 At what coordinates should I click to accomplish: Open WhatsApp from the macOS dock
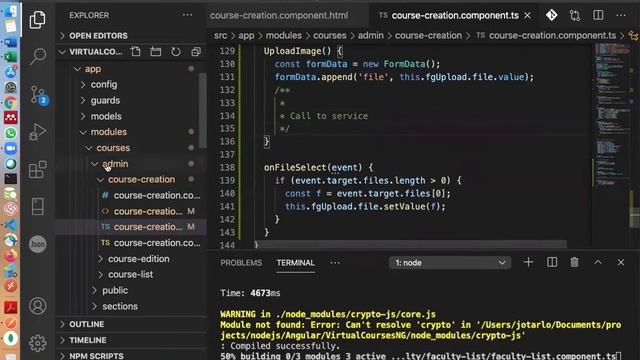point(11,133)
